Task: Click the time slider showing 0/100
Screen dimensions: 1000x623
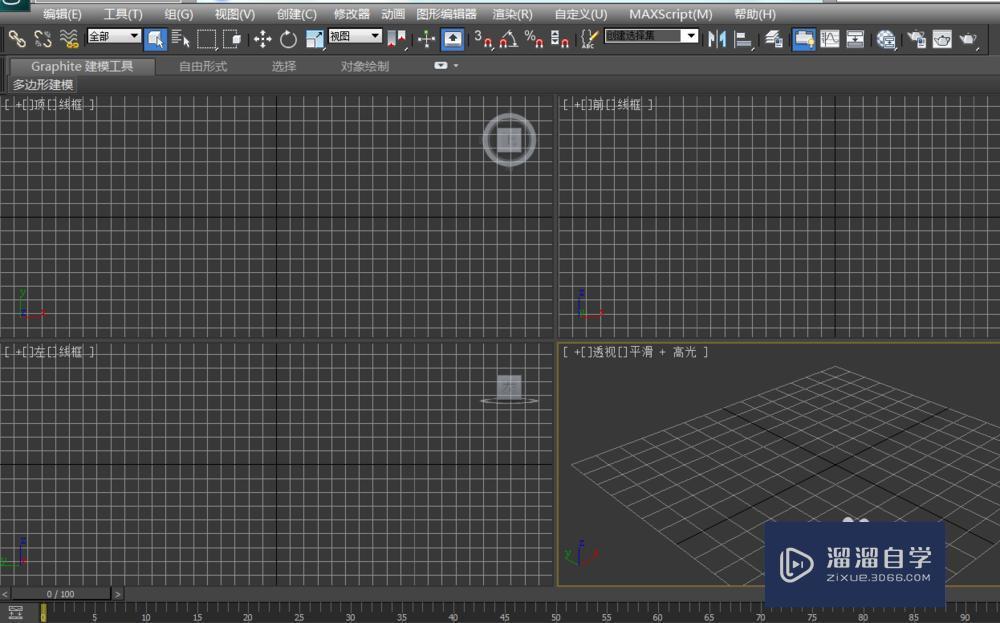Action: (60, 594)
